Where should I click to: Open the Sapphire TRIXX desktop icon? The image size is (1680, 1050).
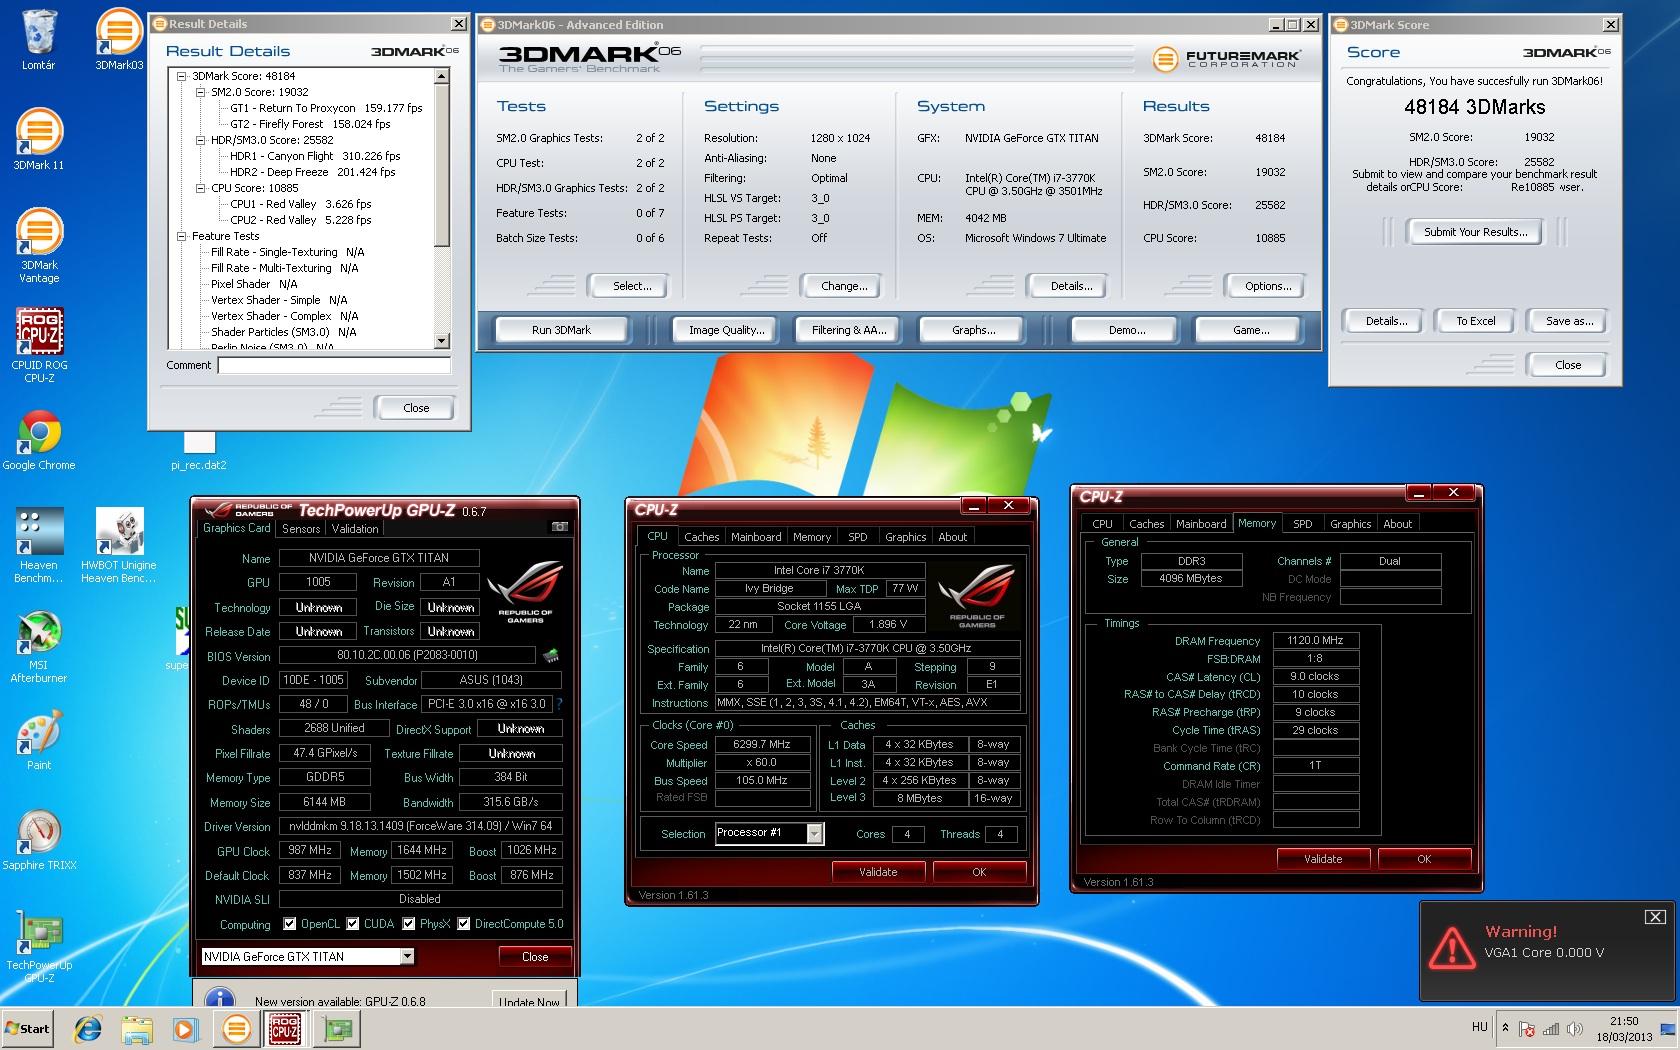pyautogui.click(x=39, y=841)
